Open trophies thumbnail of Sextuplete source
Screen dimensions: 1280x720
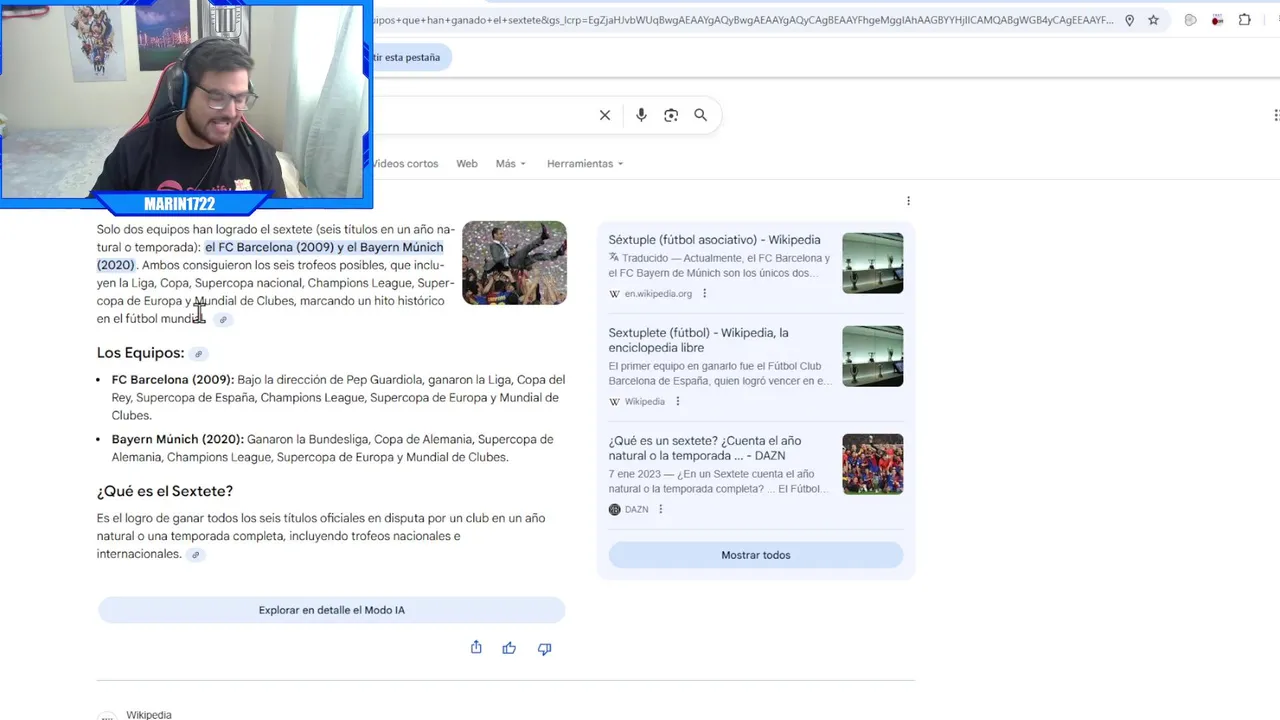pos(872,356)
